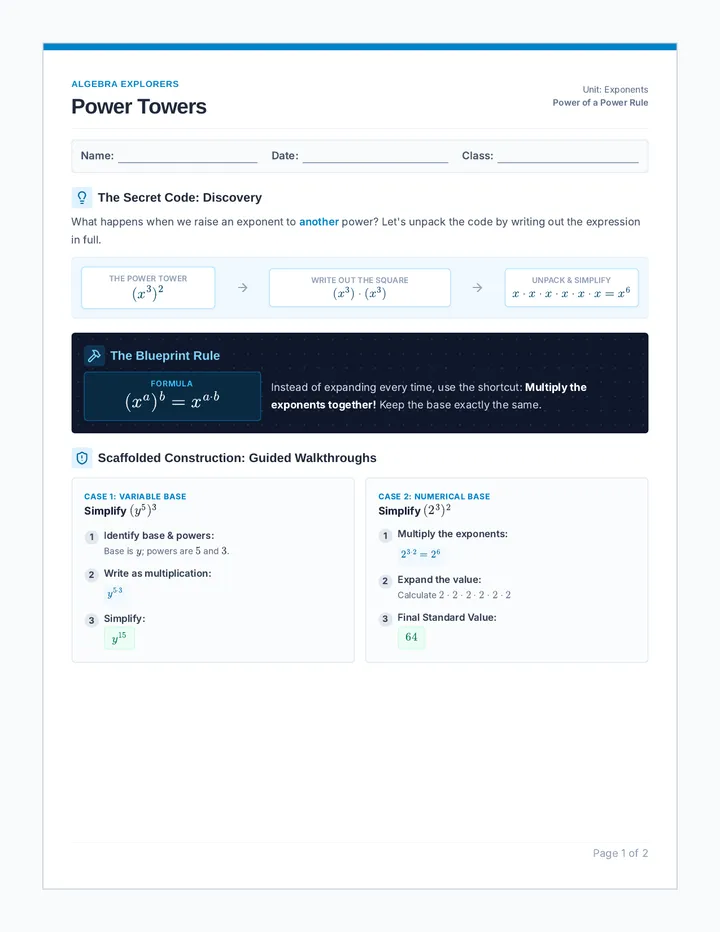
Task: Click the Formula box in Blueprint Rule
Action: (172, 396)
